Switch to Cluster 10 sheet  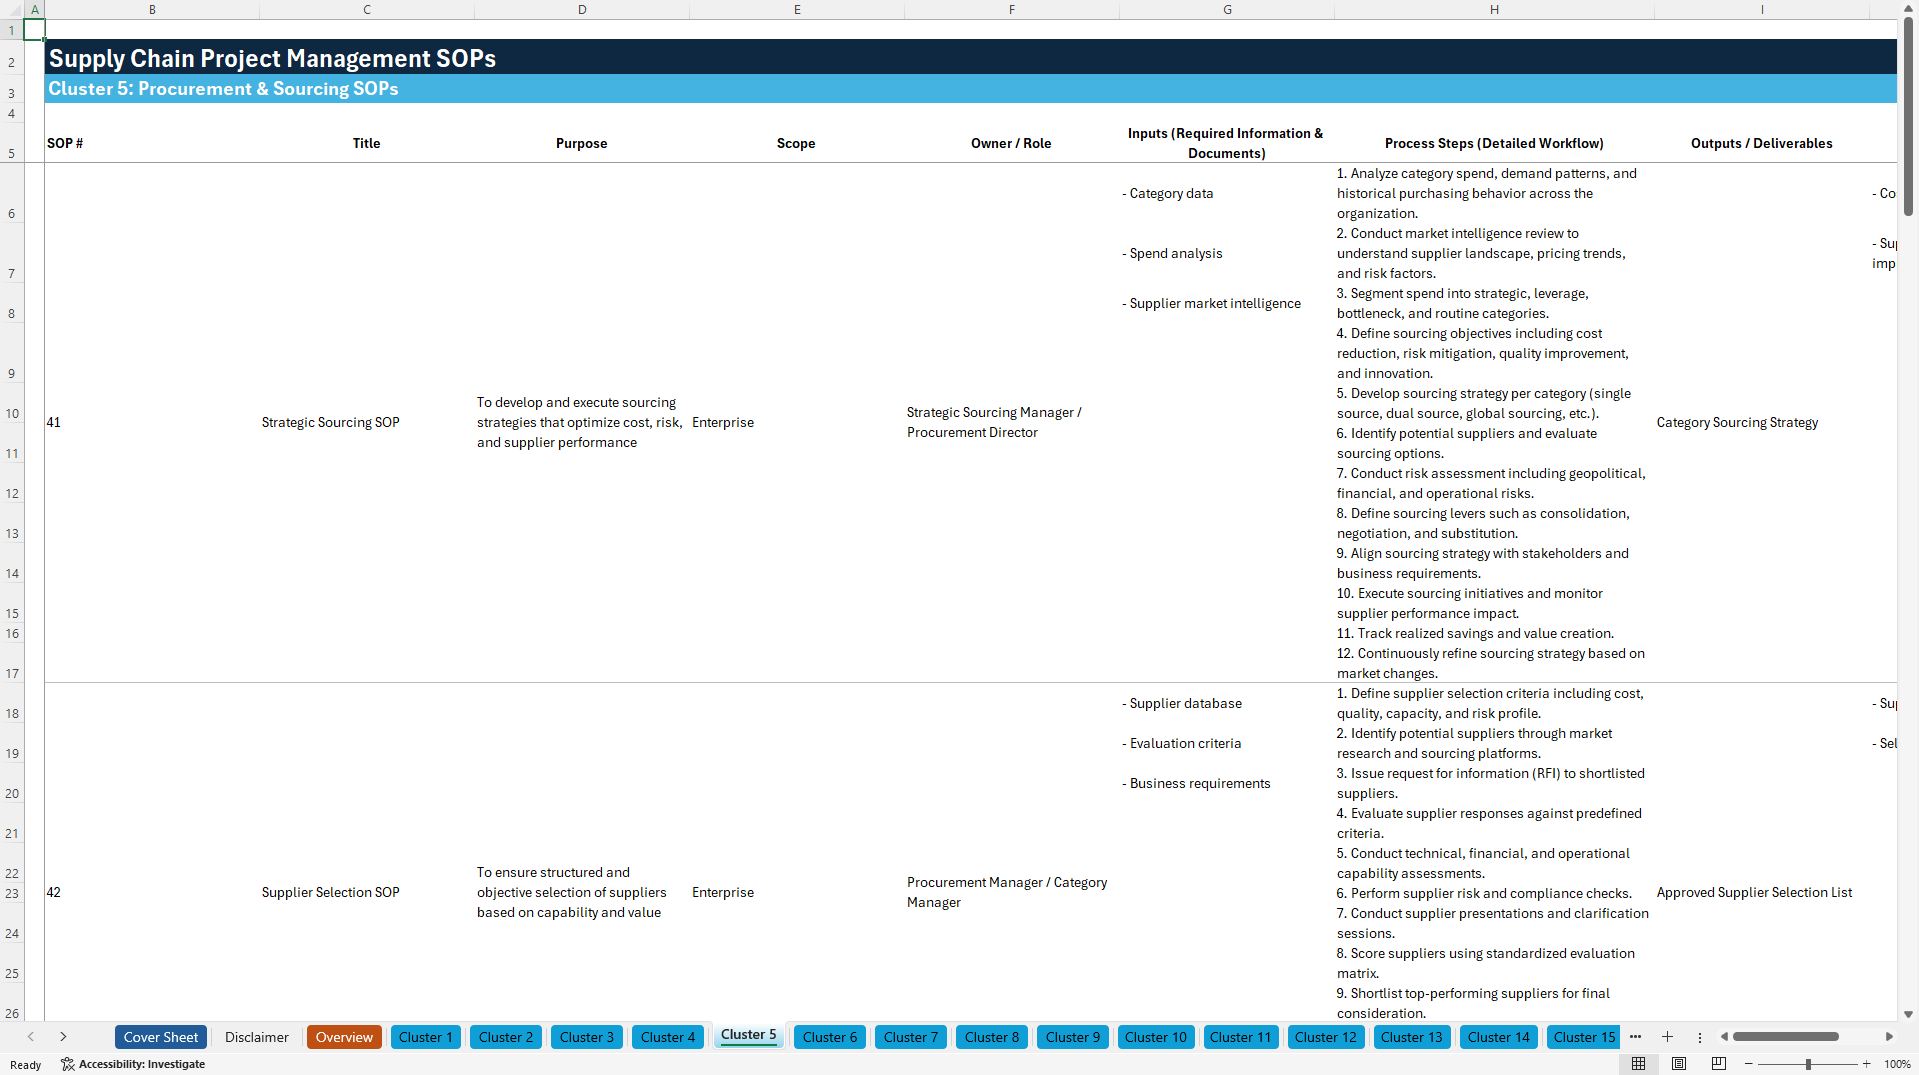[1156, 1037]
